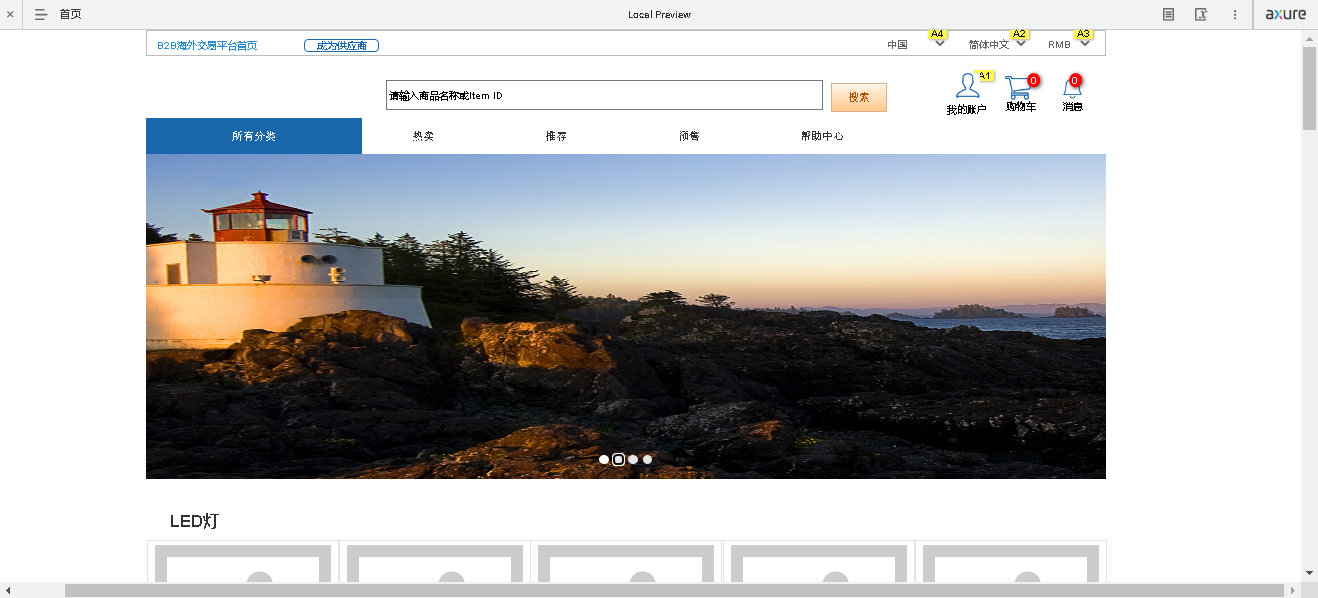Open the My Account (我的账户) icon

966,86
